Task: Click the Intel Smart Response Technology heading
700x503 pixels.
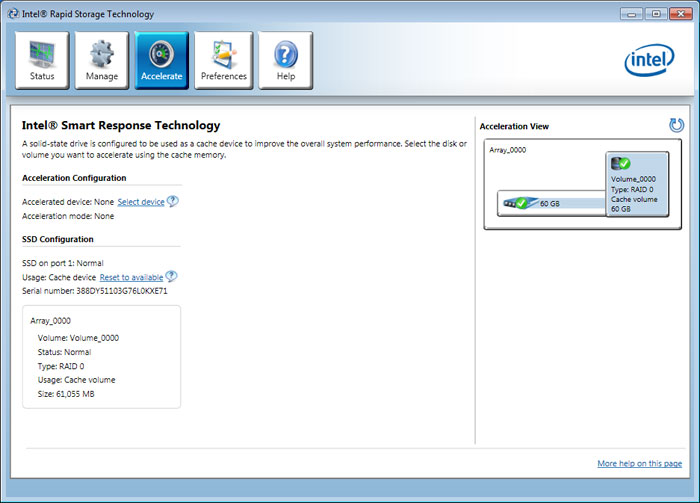Action: click(x=121, y=125)
